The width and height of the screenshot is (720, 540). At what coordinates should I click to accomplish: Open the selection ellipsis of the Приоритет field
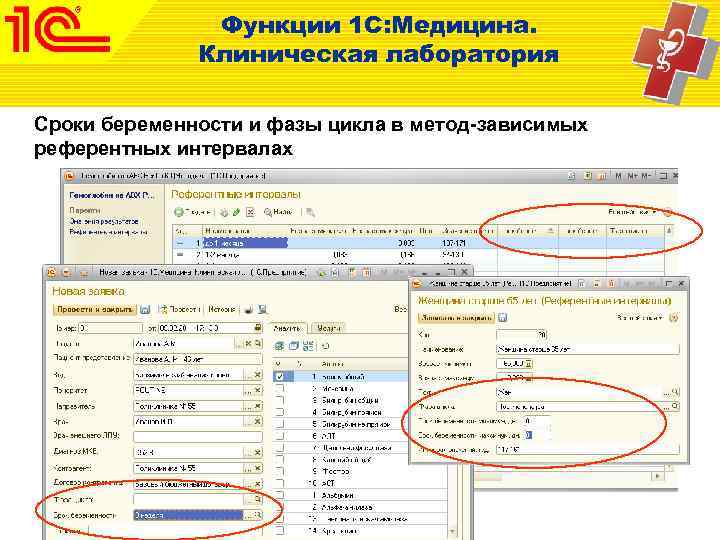[x=248, y=390]
